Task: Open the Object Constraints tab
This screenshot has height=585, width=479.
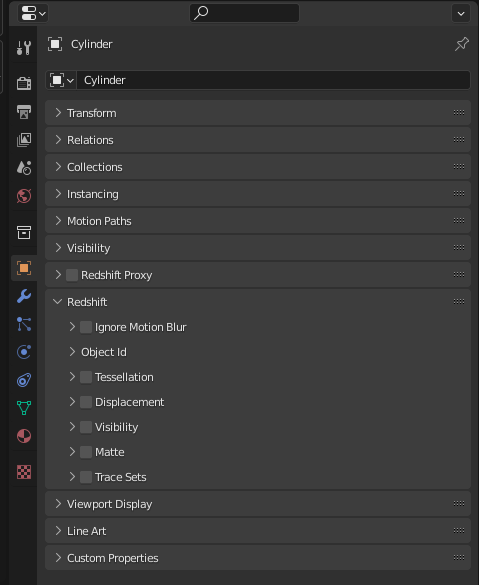Action: click(x=24, y=380)
